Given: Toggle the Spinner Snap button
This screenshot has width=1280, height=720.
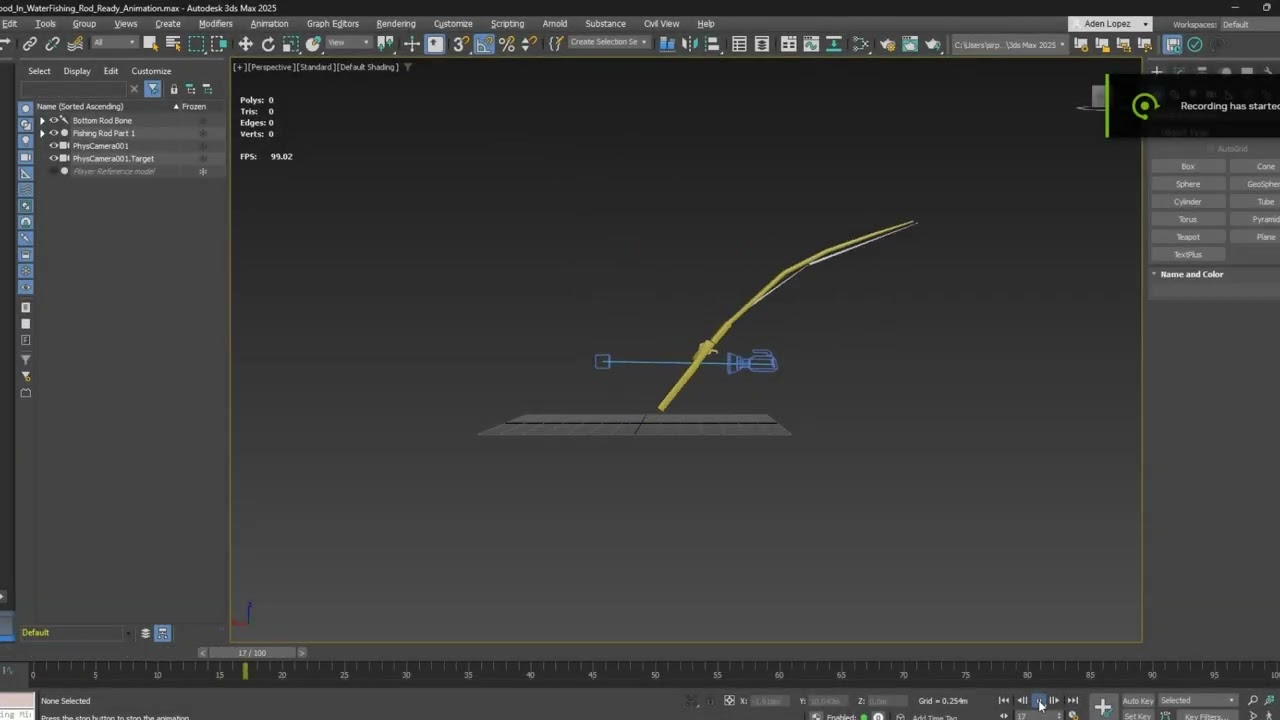Looking at the screenshot, I should [529, 44].
